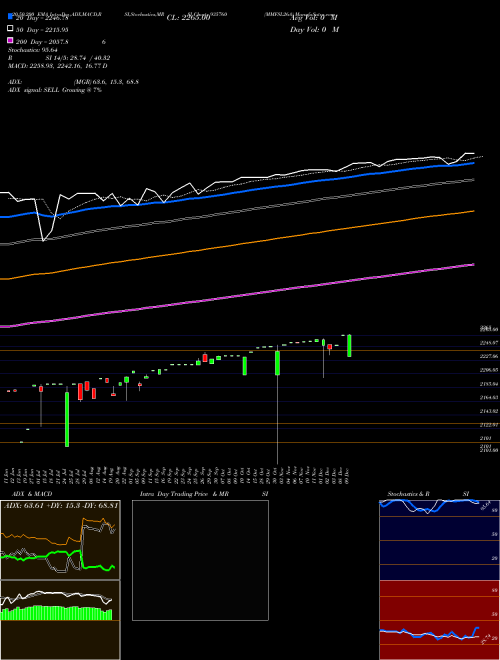The width and height of the screenshot is (500, 660).
Task: Click the magenta 200 Day legend swatch
Action: 10,41
